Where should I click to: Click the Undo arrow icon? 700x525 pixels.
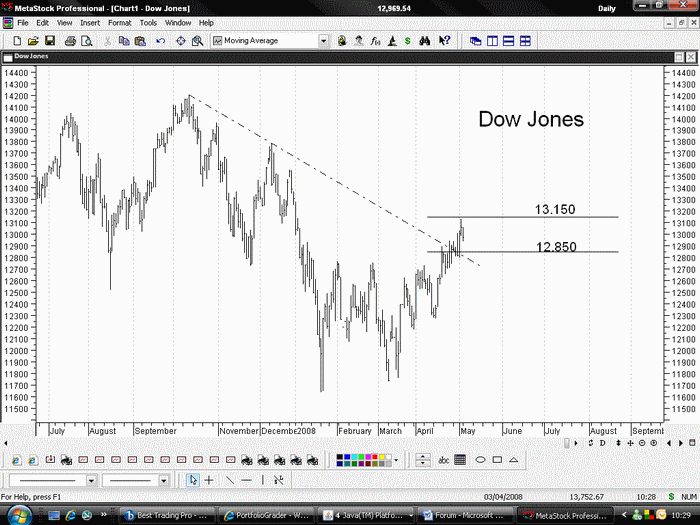click(161, 41)
